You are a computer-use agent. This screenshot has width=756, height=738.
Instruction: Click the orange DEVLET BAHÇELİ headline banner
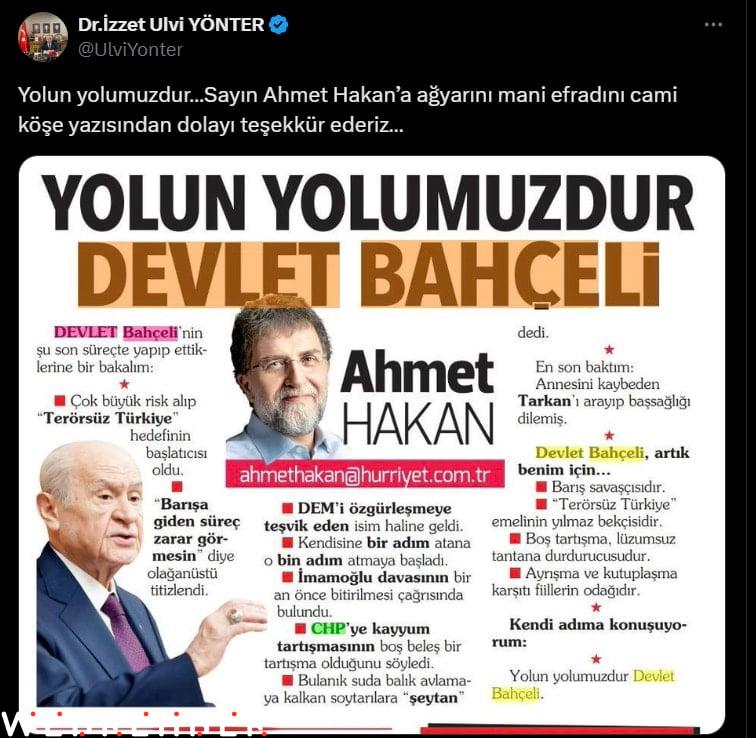pos(368,274)
